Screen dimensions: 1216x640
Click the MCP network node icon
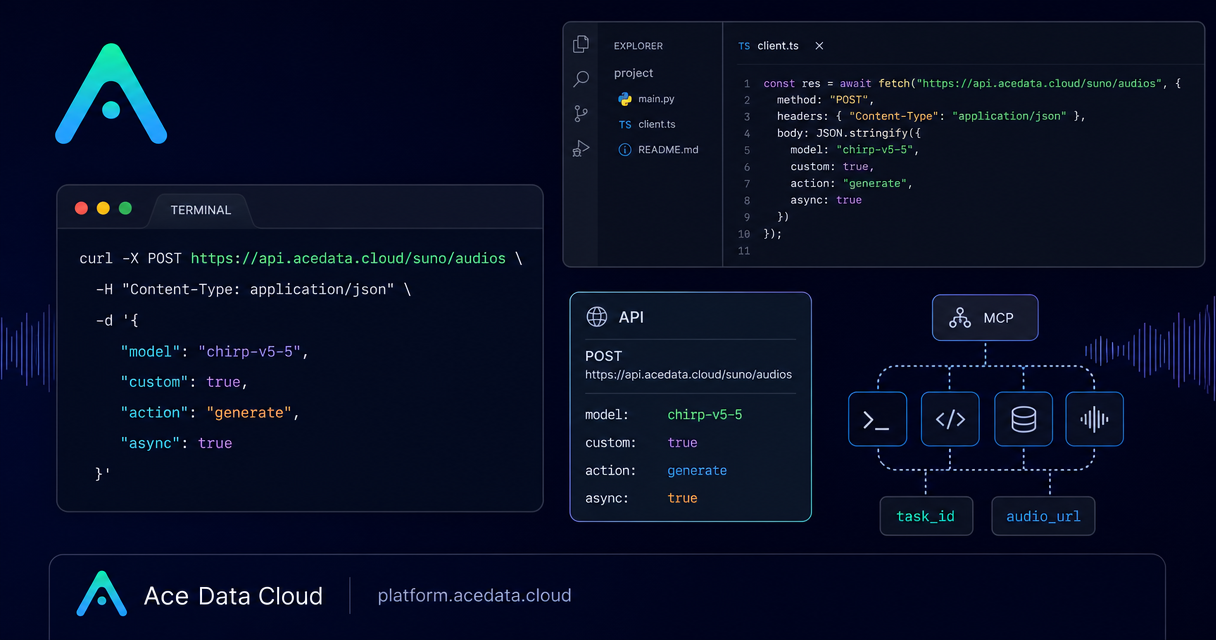click(x=960, y=318)
